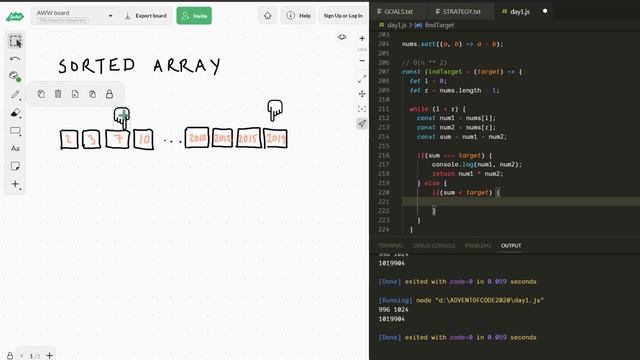This screenshot has height=360, width=640.
Task: Select the Aa text tool
Action: 15,149
